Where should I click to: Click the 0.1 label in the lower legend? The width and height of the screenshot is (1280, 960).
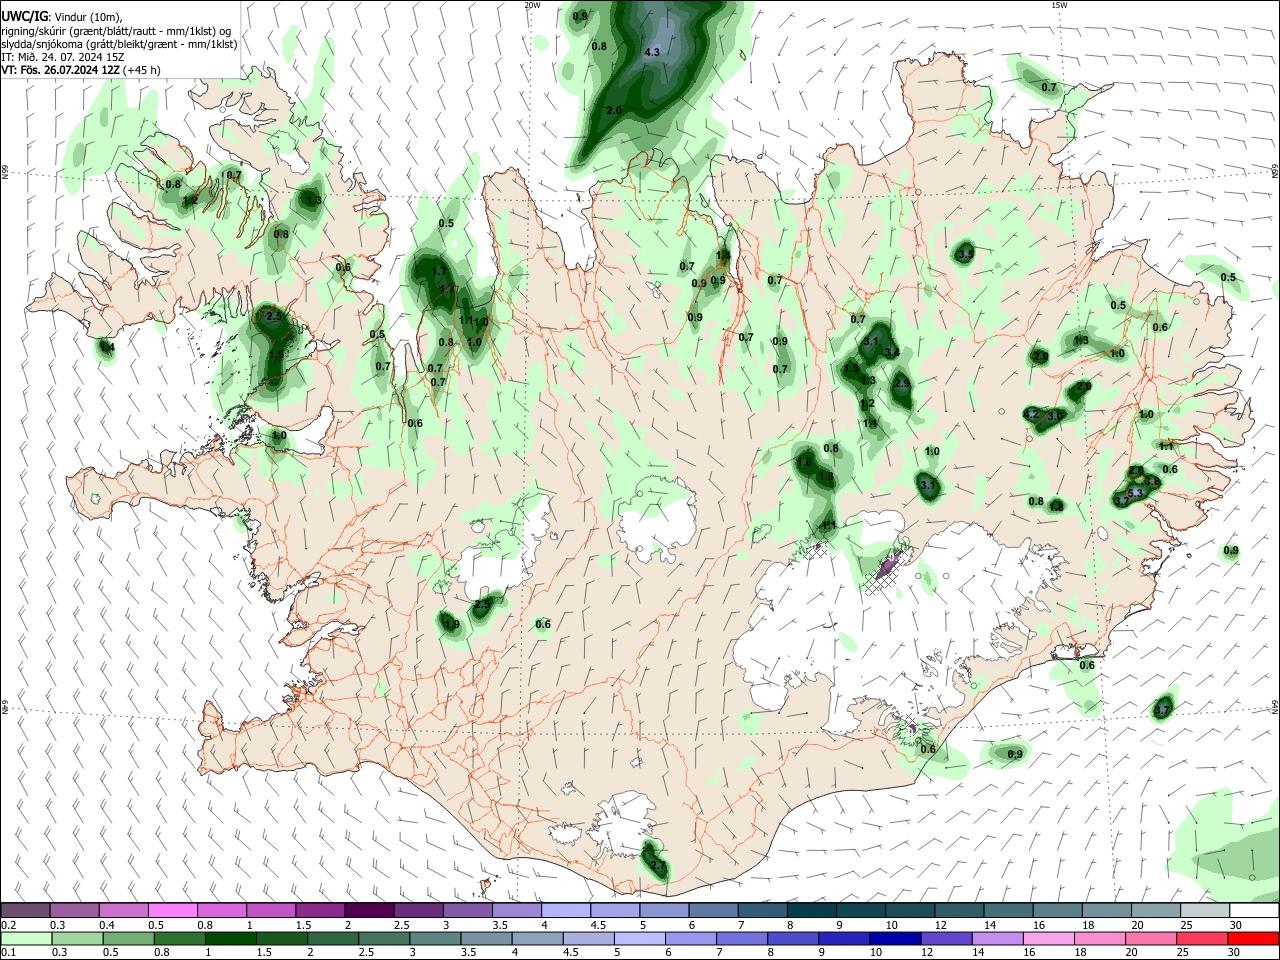pyautogui.click(x=8, y=953)
